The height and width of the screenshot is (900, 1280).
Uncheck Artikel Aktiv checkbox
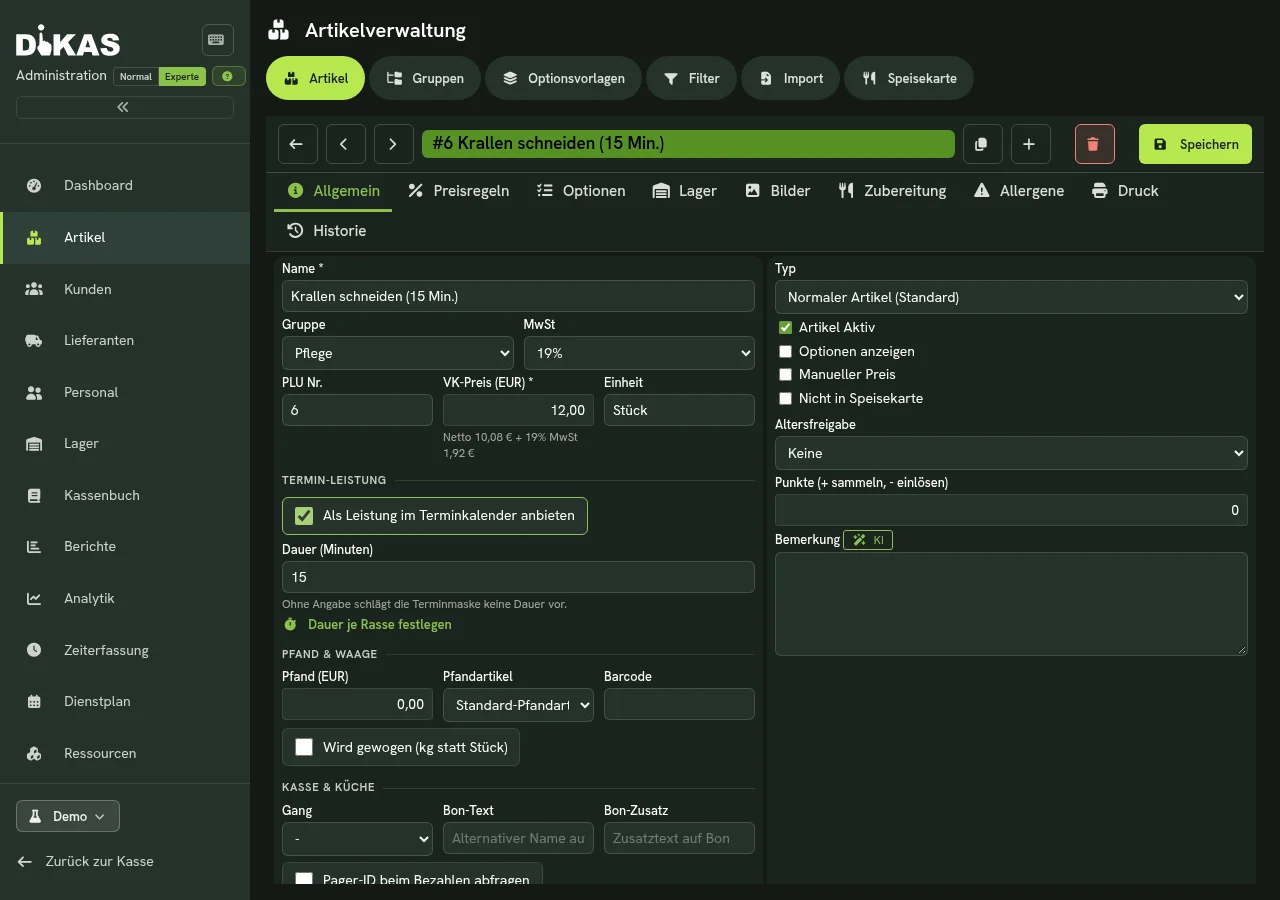point(785,327)
